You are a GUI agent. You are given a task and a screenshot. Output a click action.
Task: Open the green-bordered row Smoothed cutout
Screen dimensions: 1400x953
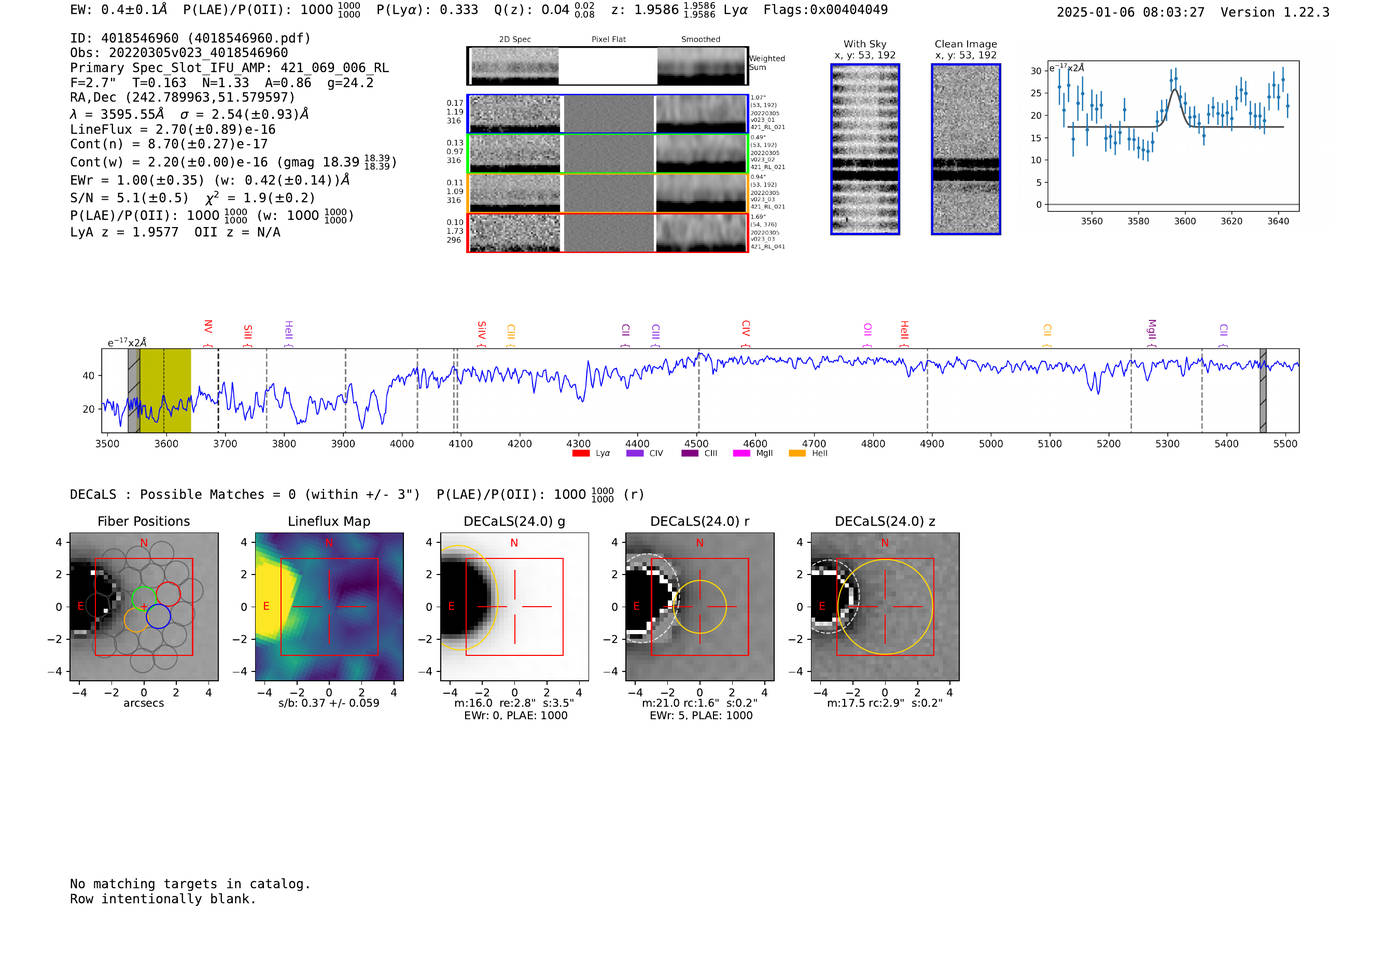click(x=701, y=154)
